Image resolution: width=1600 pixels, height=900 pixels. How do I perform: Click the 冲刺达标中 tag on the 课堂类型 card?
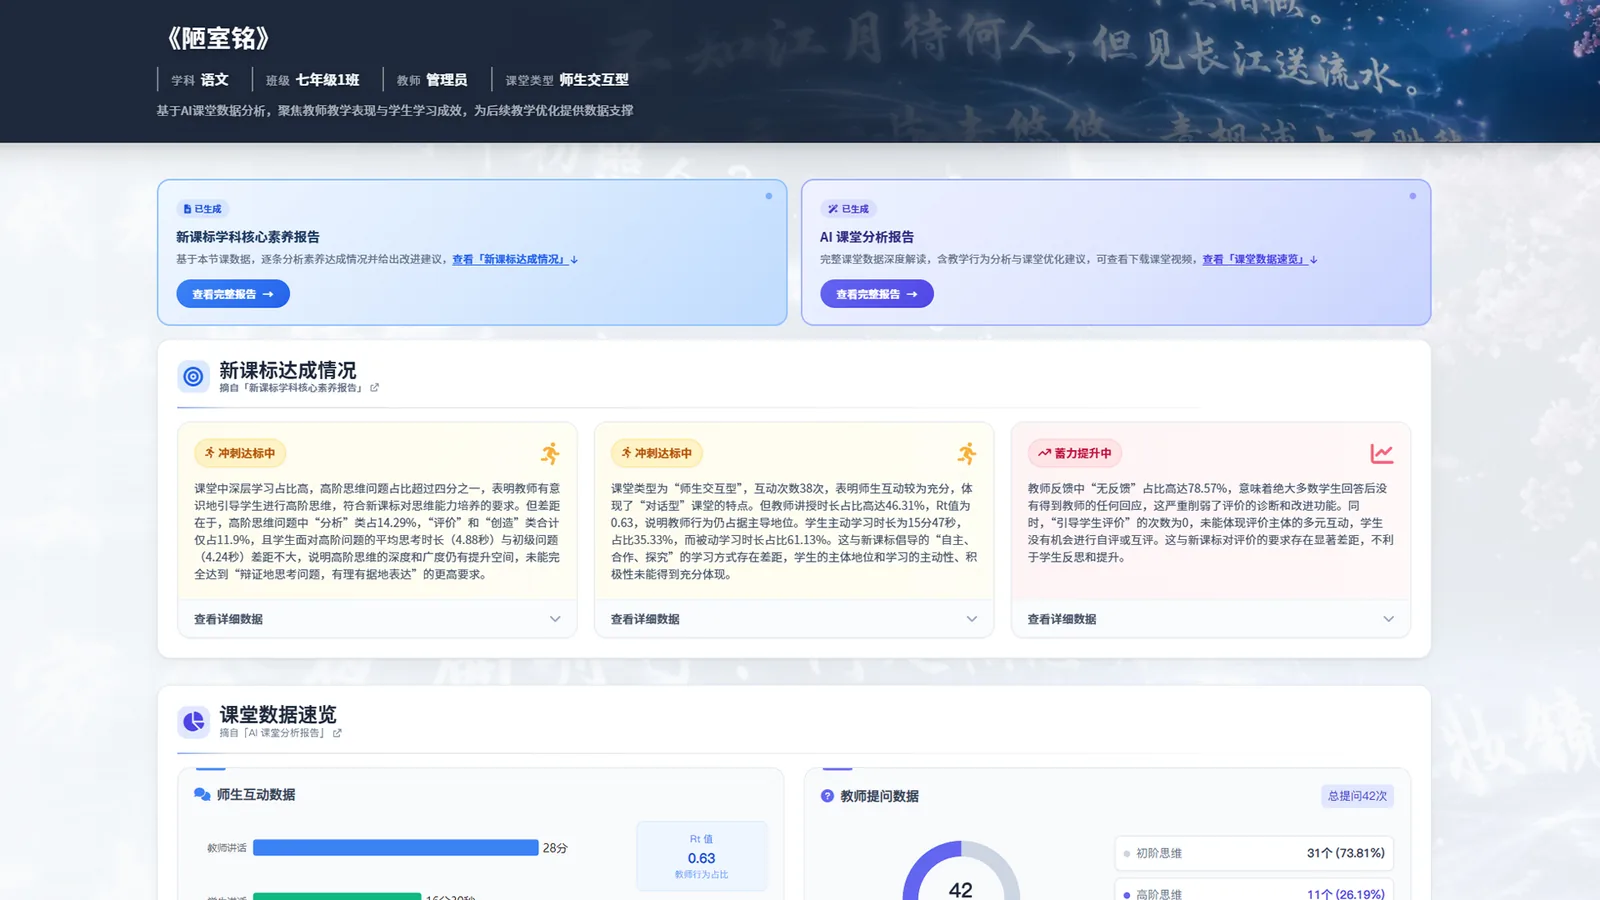657,453
